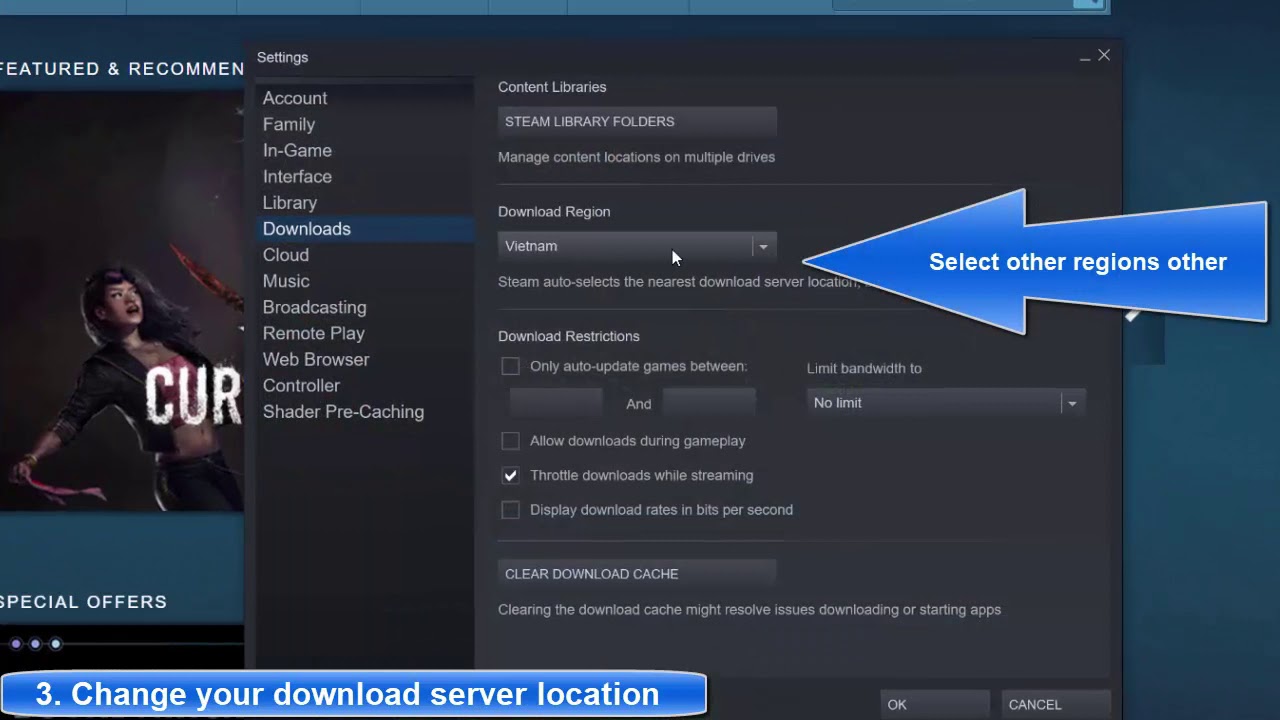Enable Display download rates in bits per second
The width and height of the screenshot is (1280, 720).
click(x=510, y=510)
